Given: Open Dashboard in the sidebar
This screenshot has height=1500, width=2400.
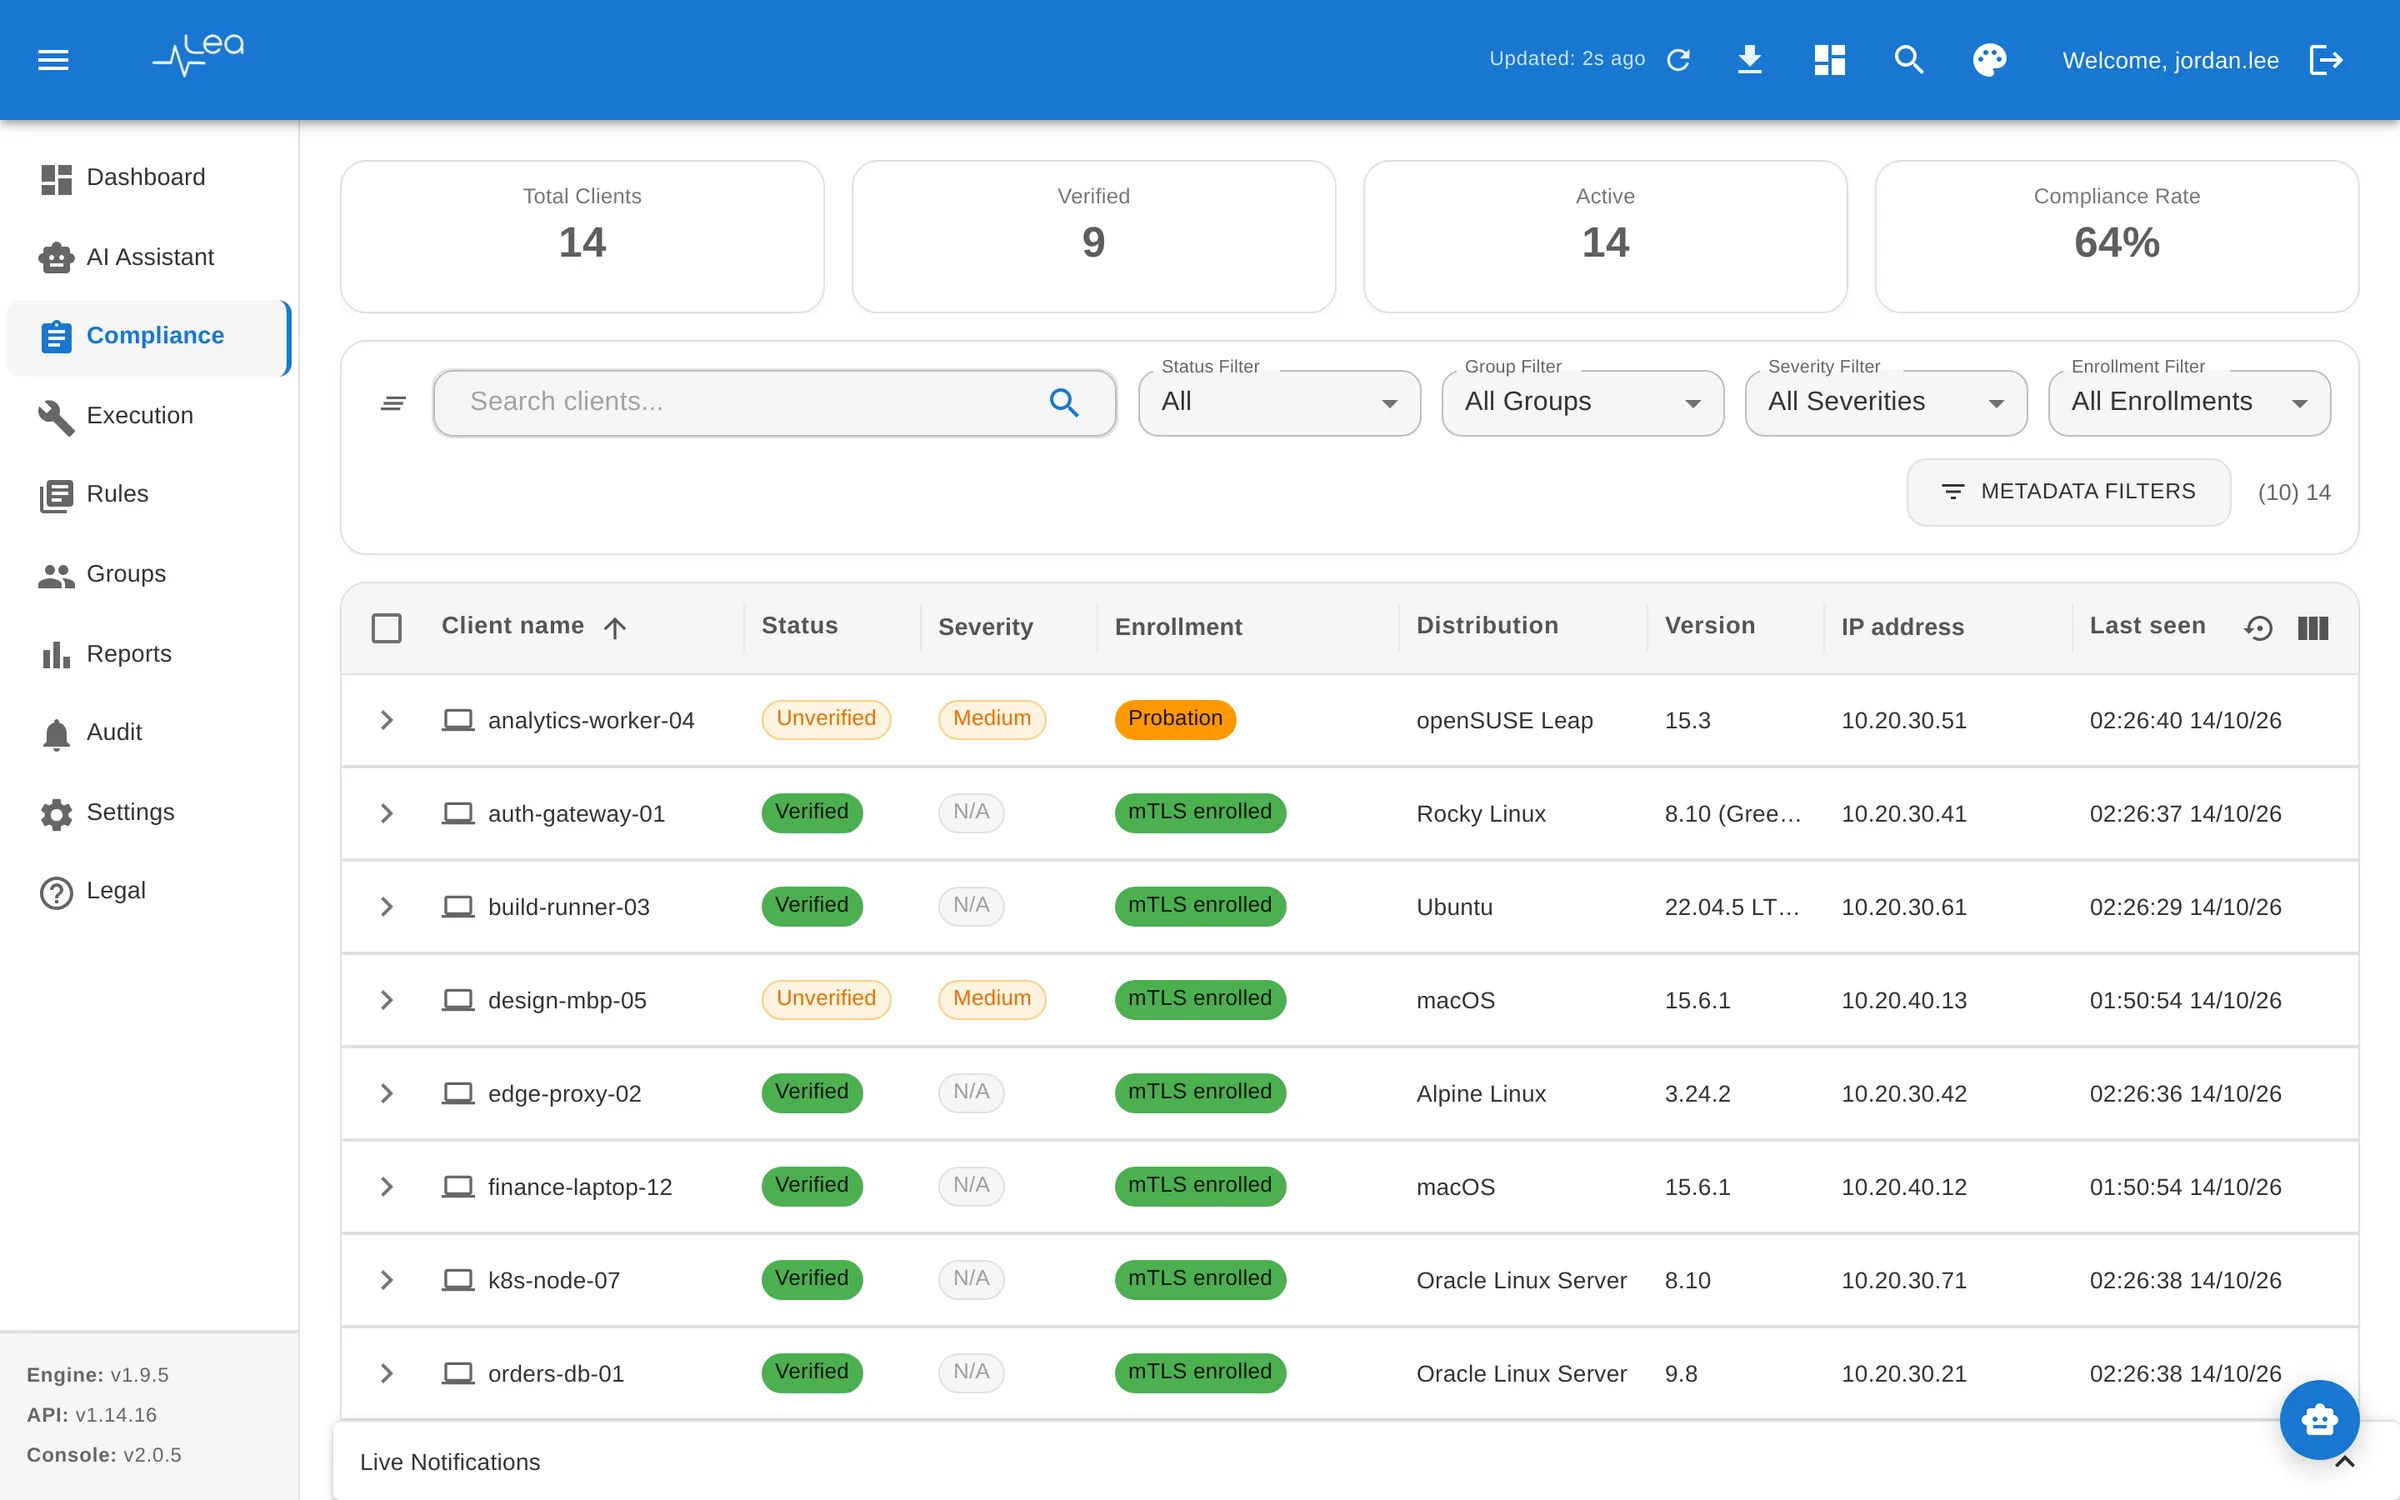Looking at the screenshot, I should coord(148,178).
